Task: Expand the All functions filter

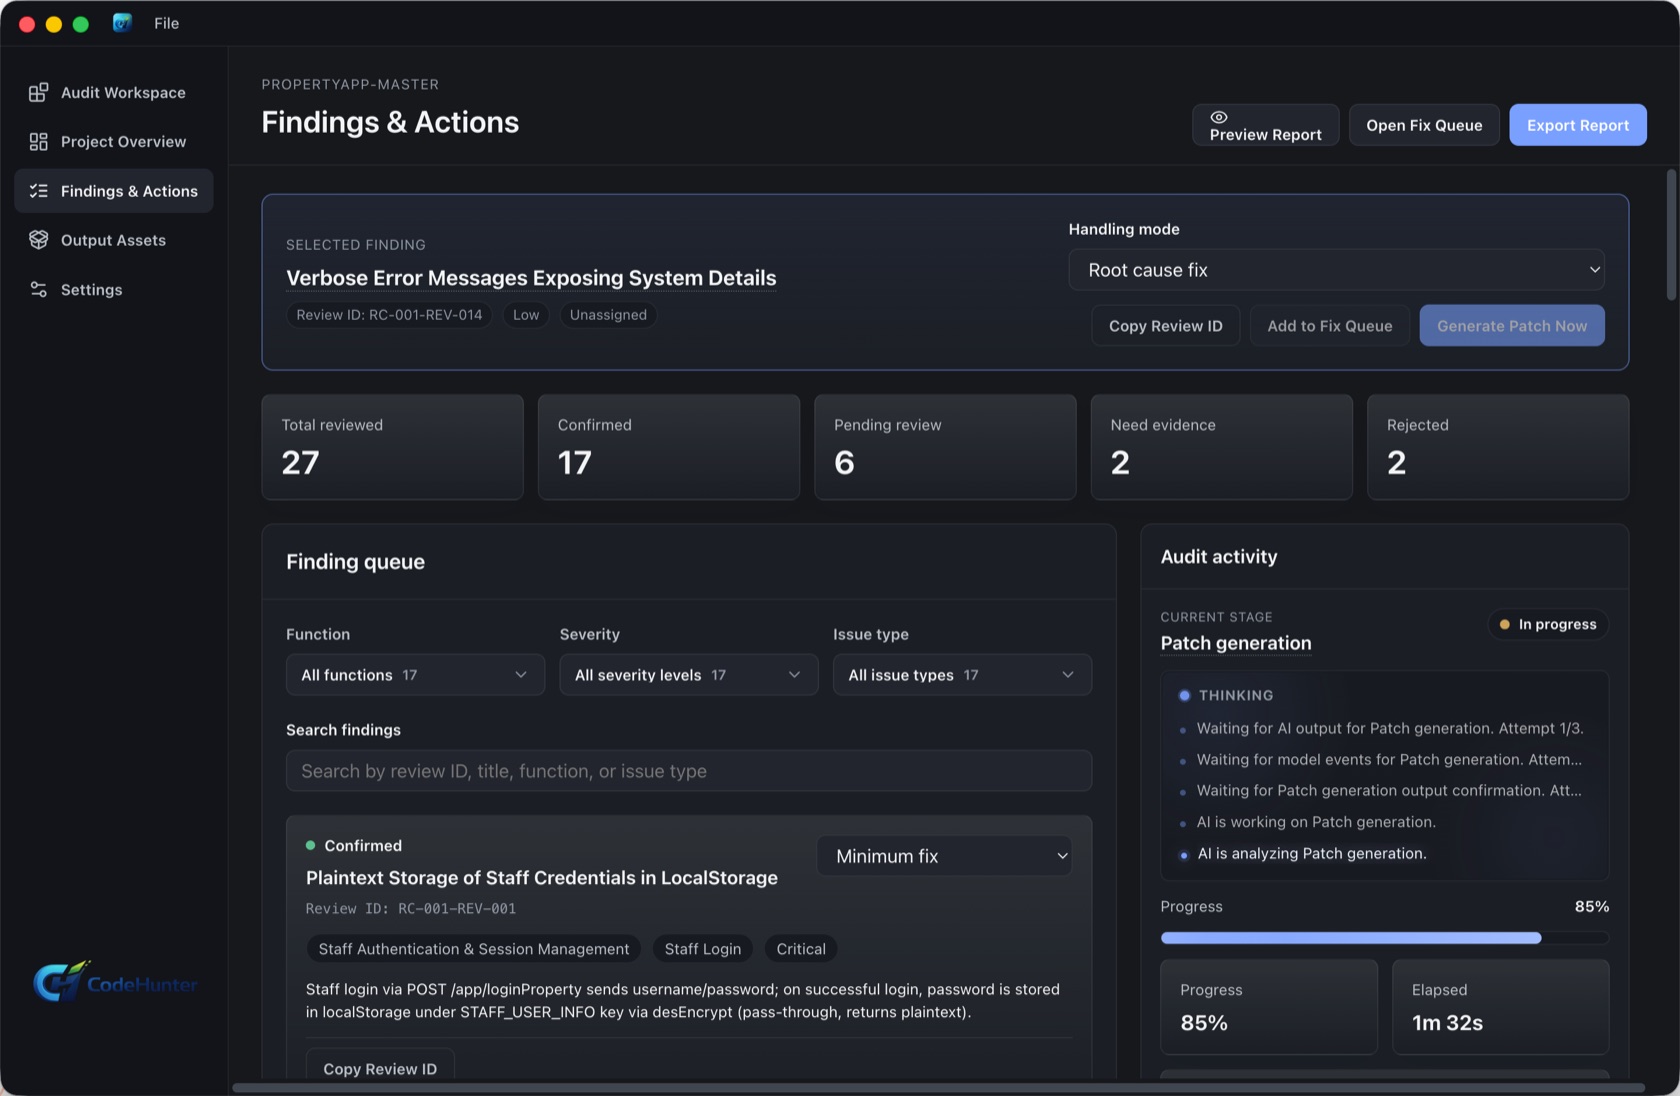Action: pos(415,675)
